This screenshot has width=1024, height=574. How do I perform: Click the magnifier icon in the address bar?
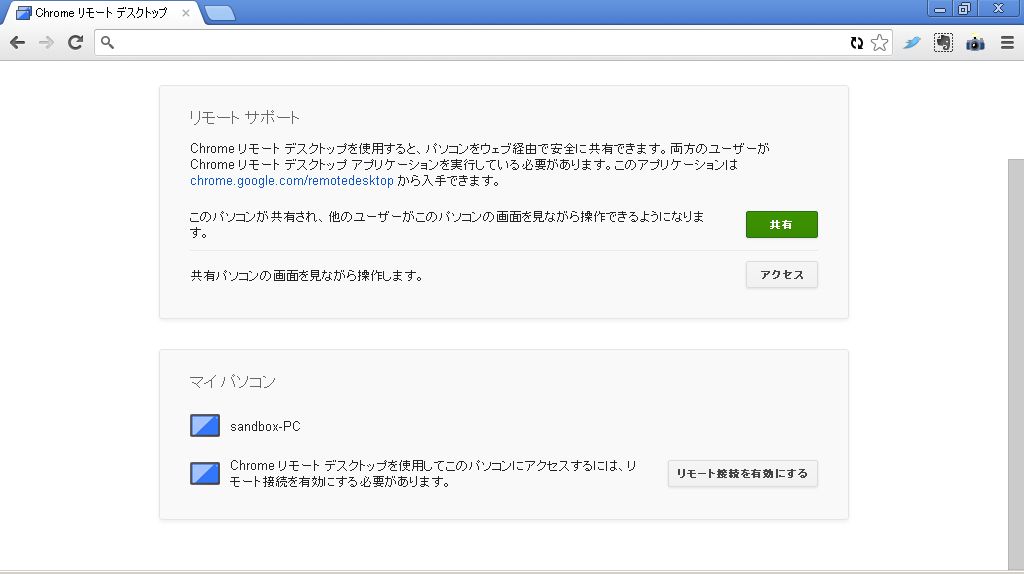click(108, 43)
